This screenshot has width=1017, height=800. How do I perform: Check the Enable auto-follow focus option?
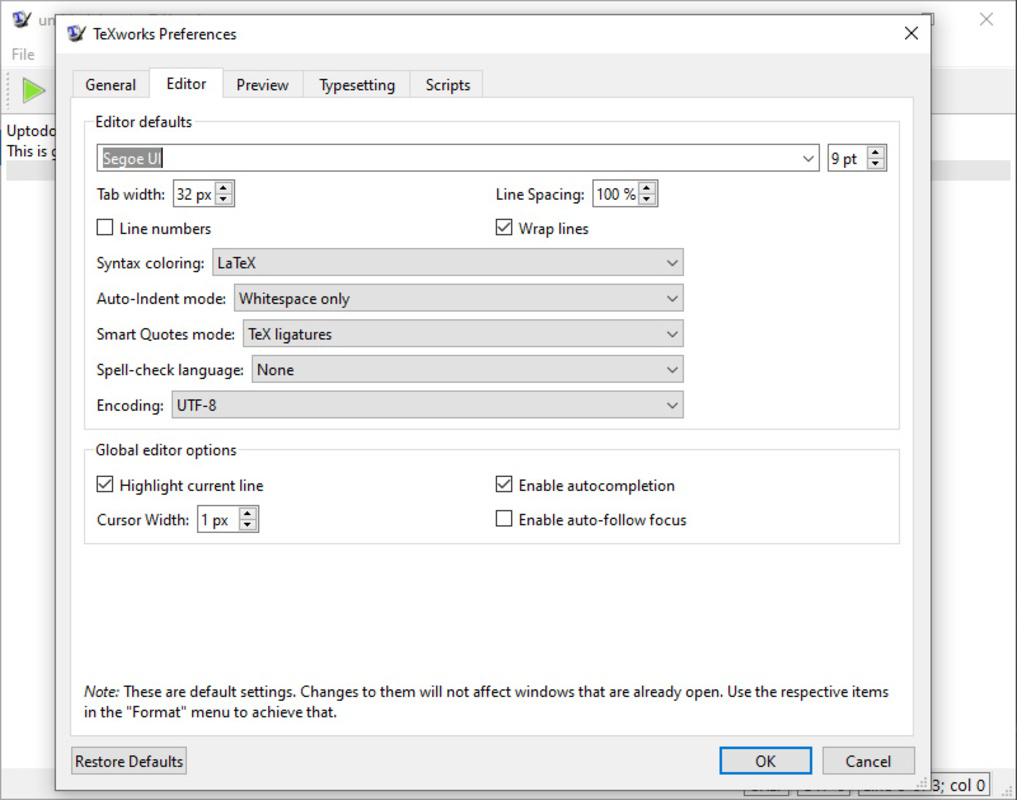504,519
